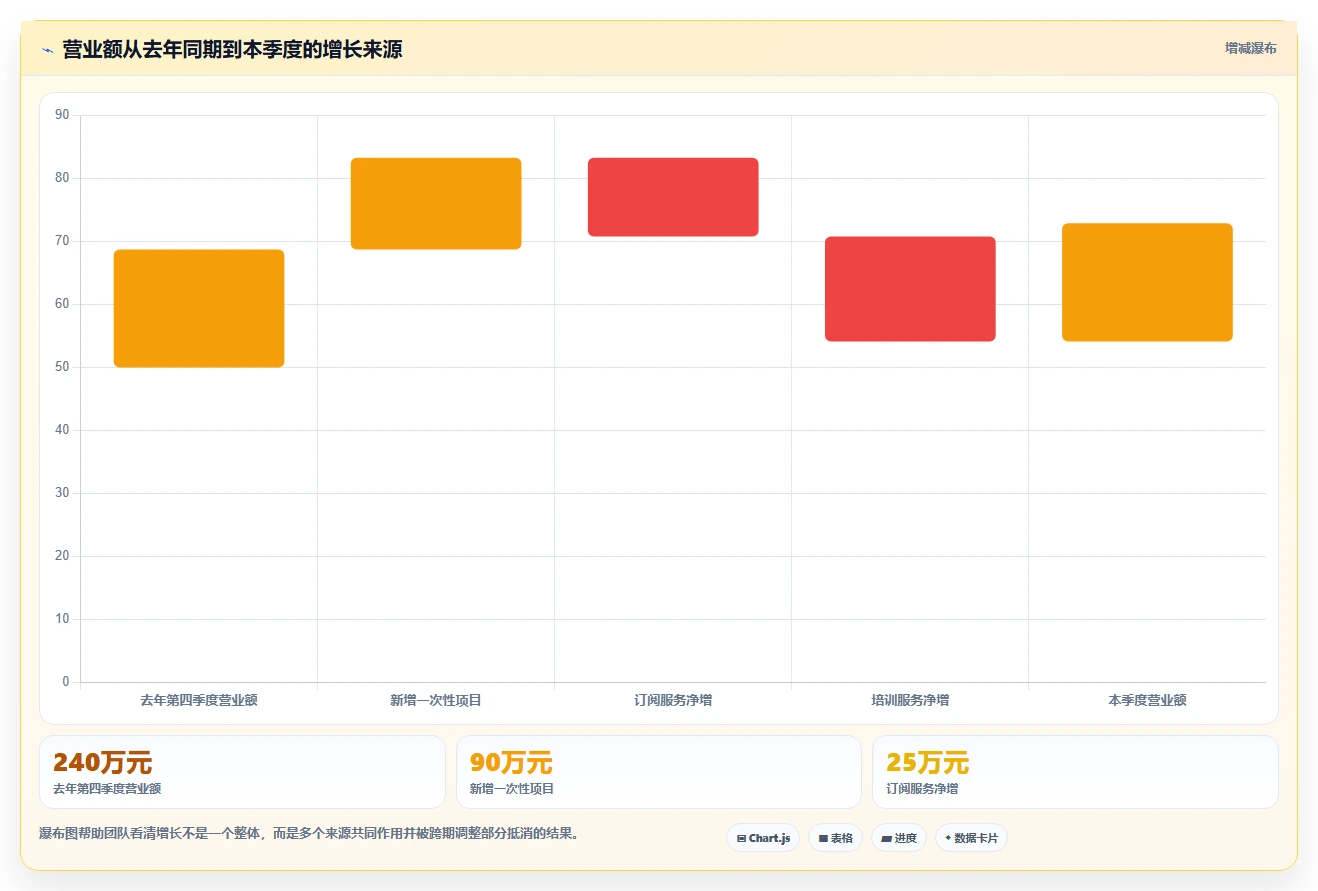Select the 数据卡片 tag chip
1318x891 pixels.
[971, 838]
